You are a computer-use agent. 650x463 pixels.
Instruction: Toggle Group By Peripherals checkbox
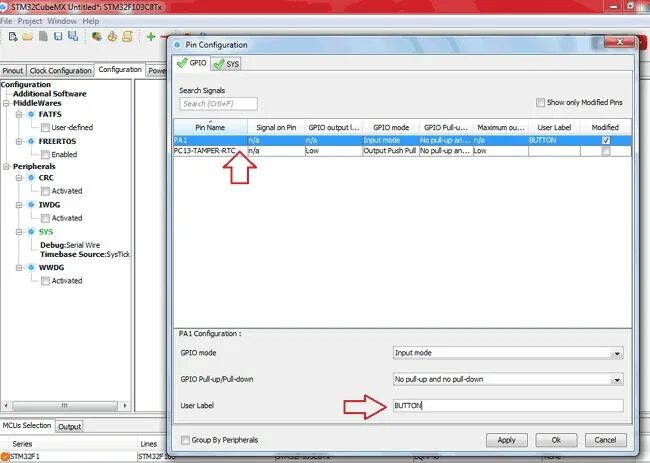pos(185,440)
